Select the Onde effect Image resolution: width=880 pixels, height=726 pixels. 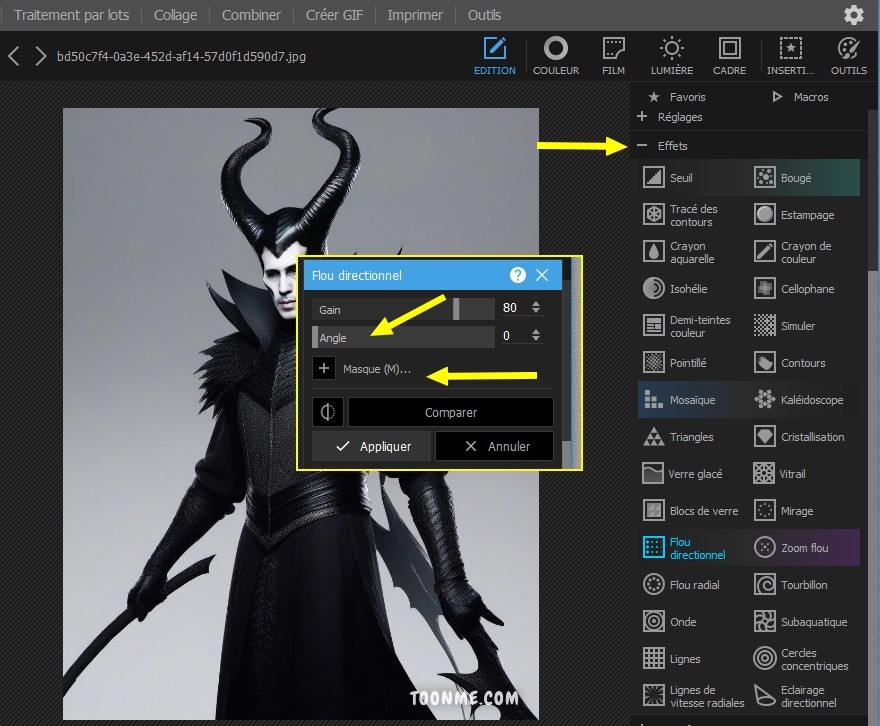click(669, 622)
